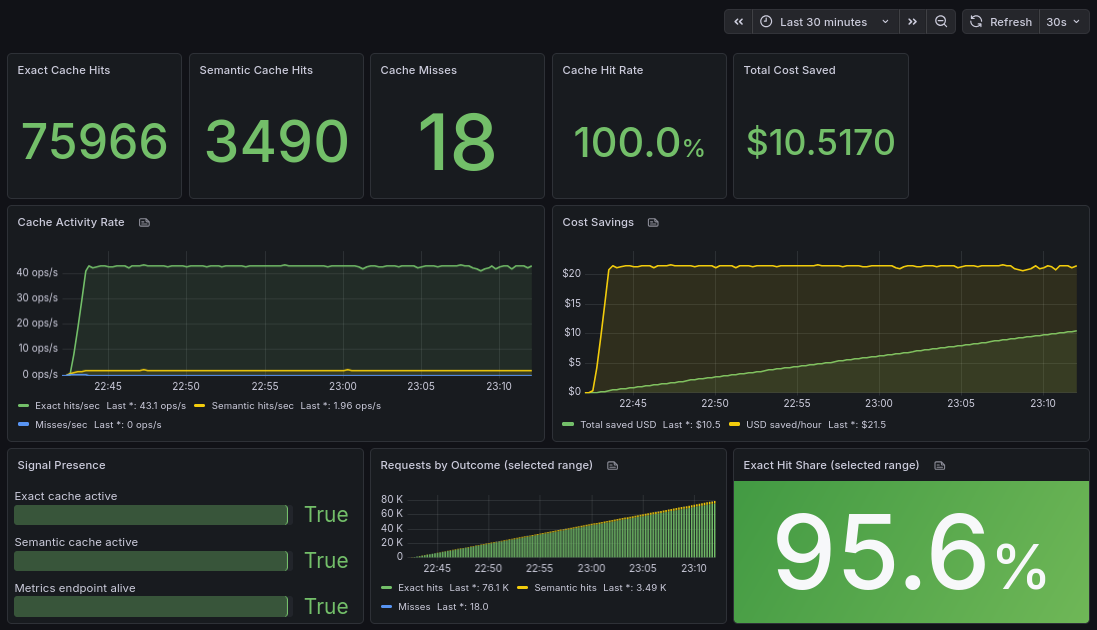Click the info icon beside Cache Activity Rate title
The width and height of the screenshot is (1097, 630).
pyautogui.click(x=144, y=222)
